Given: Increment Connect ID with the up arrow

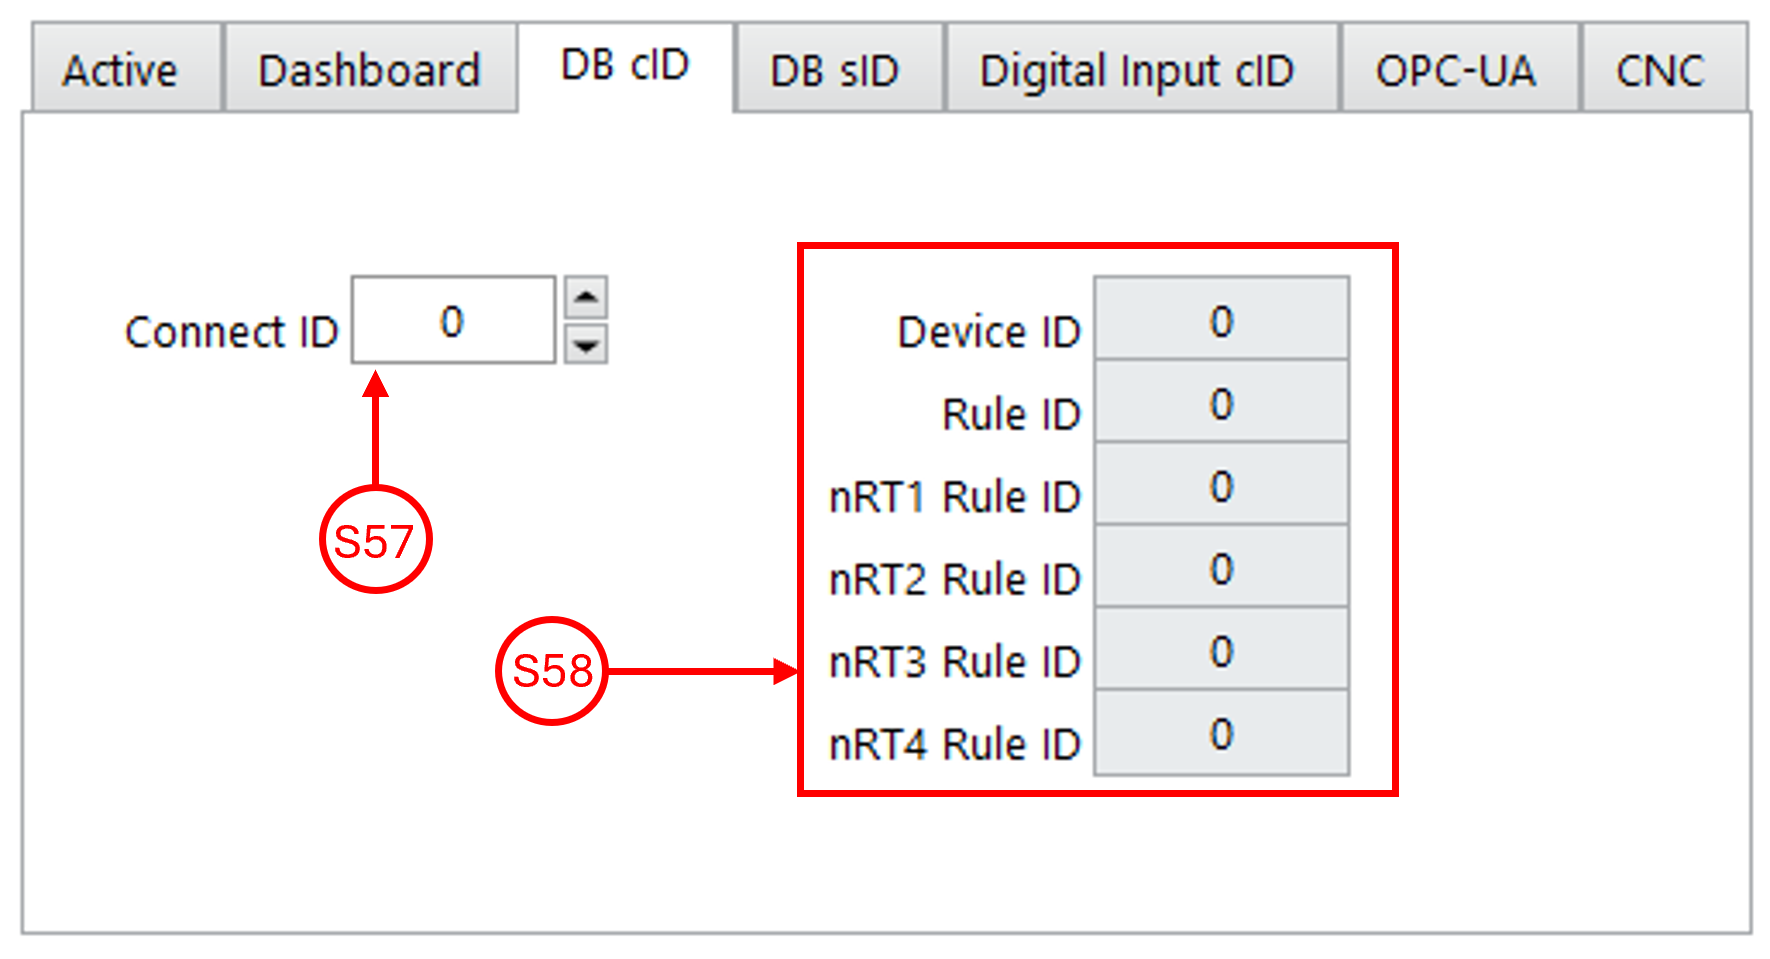Looking at the screenshot, I should coord(586,297).
